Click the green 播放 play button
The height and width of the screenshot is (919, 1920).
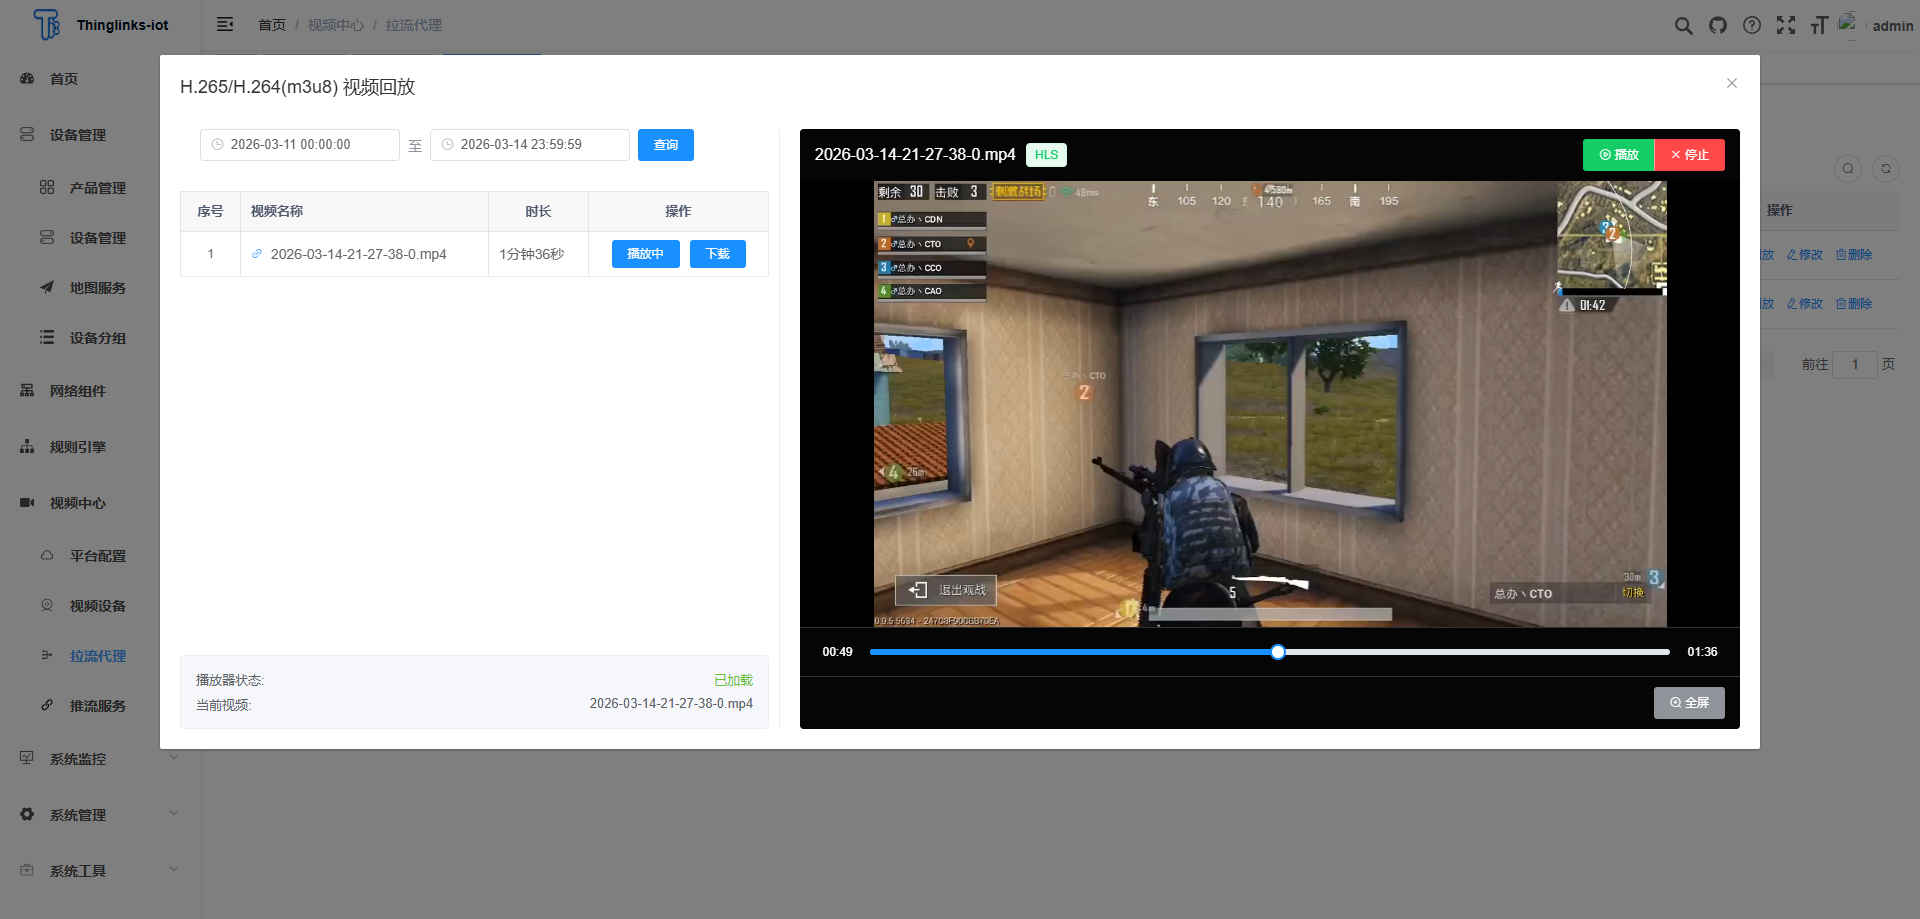1618,155
